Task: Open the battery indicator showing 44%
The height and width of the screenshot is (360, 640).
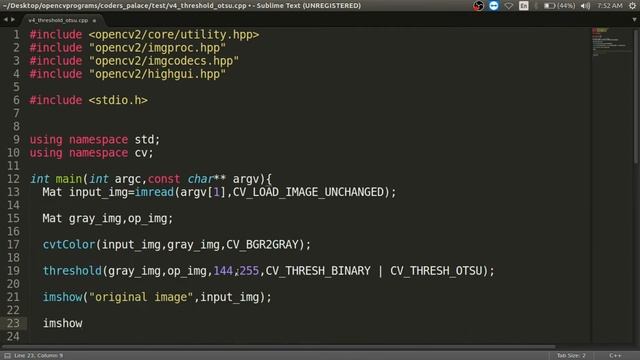Action: [559, 6]
